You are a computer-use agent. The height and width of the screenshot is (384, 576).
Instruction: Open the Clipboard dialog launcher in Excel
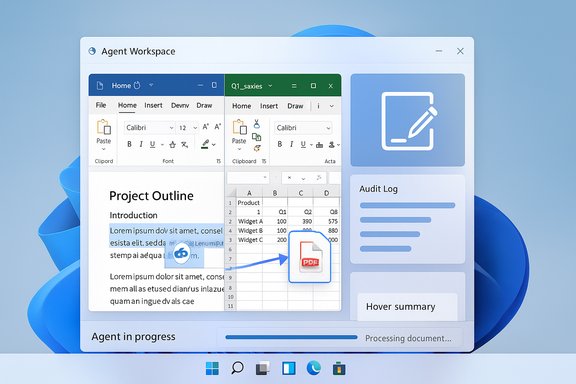[x=263, y=161]
